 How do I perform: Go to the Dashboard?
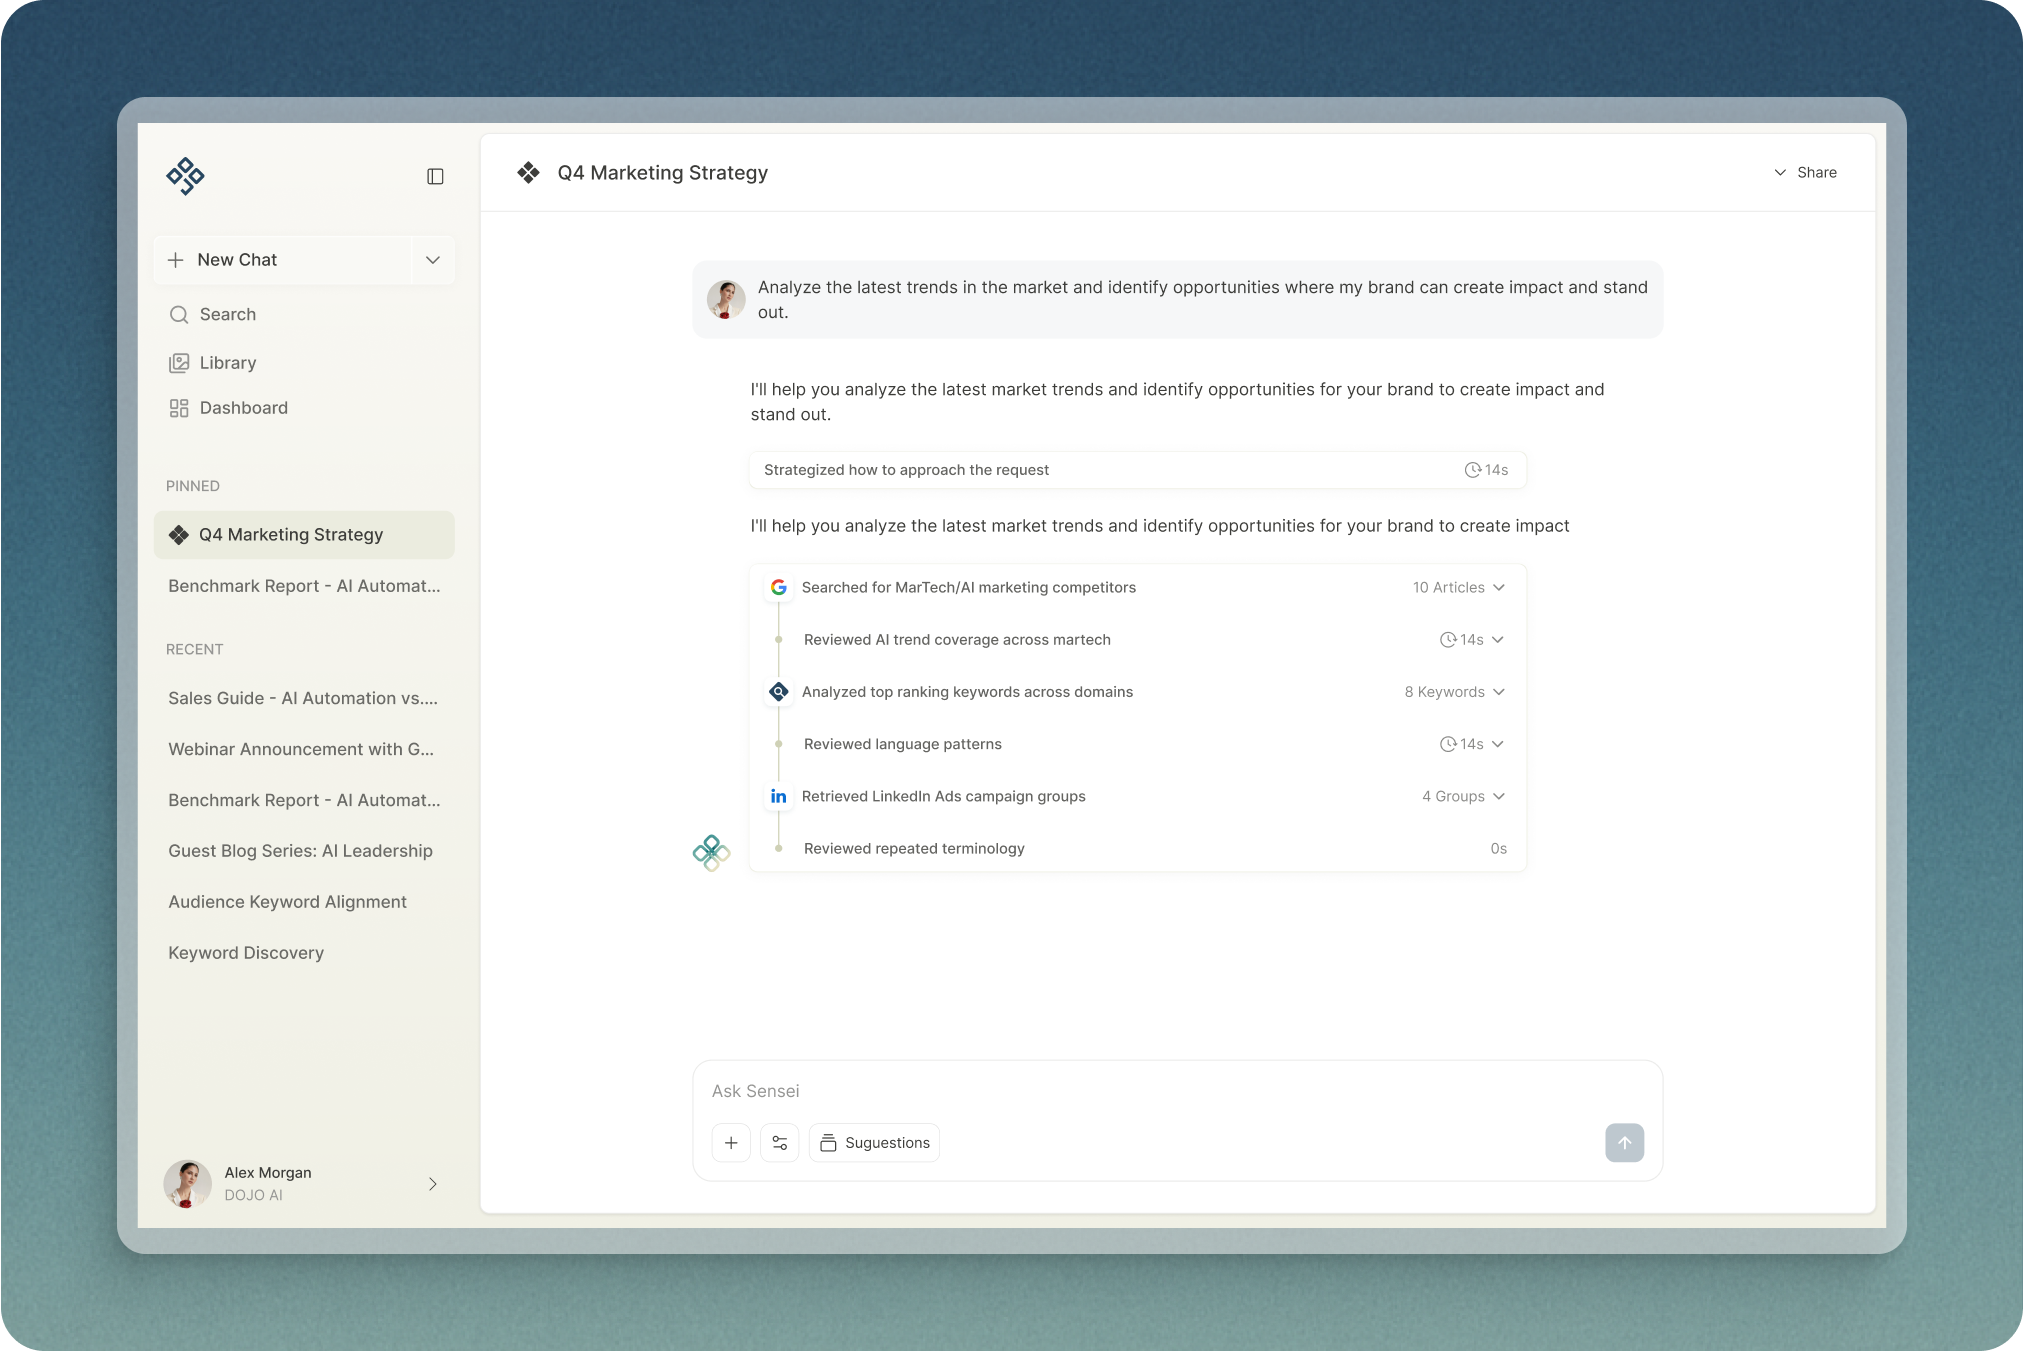click(243, 408)
